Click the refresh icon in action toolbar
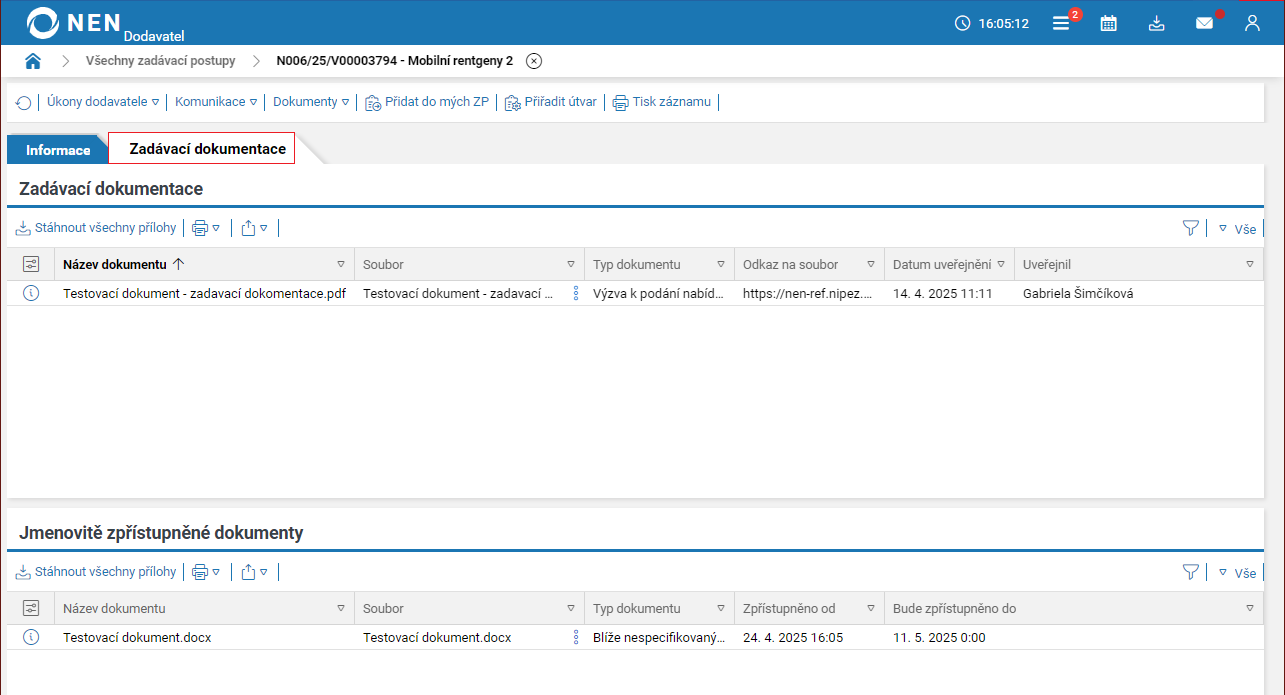Image resolution: width=1285 pixels, height=695 pixels. [x=23, y=102]
